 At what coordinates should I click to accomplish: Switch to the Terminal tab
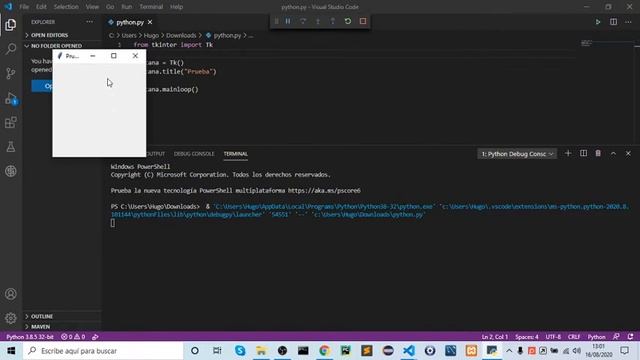[x=236, y=154]
